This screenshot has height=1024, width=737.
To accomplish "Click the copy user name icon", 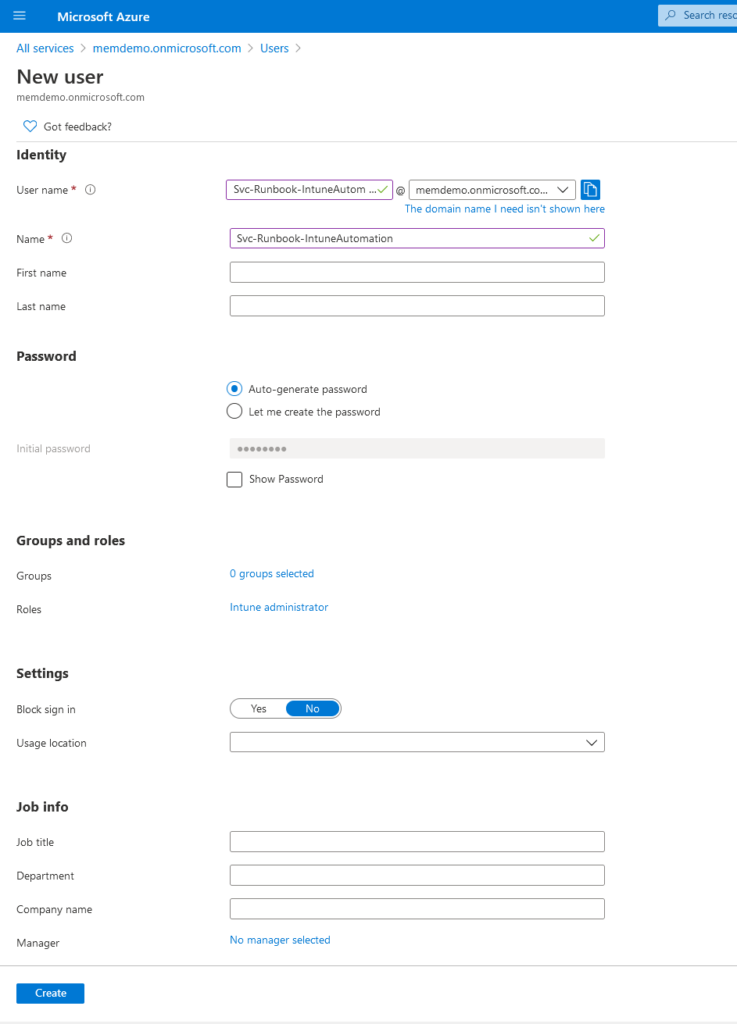I will (590, 189).
